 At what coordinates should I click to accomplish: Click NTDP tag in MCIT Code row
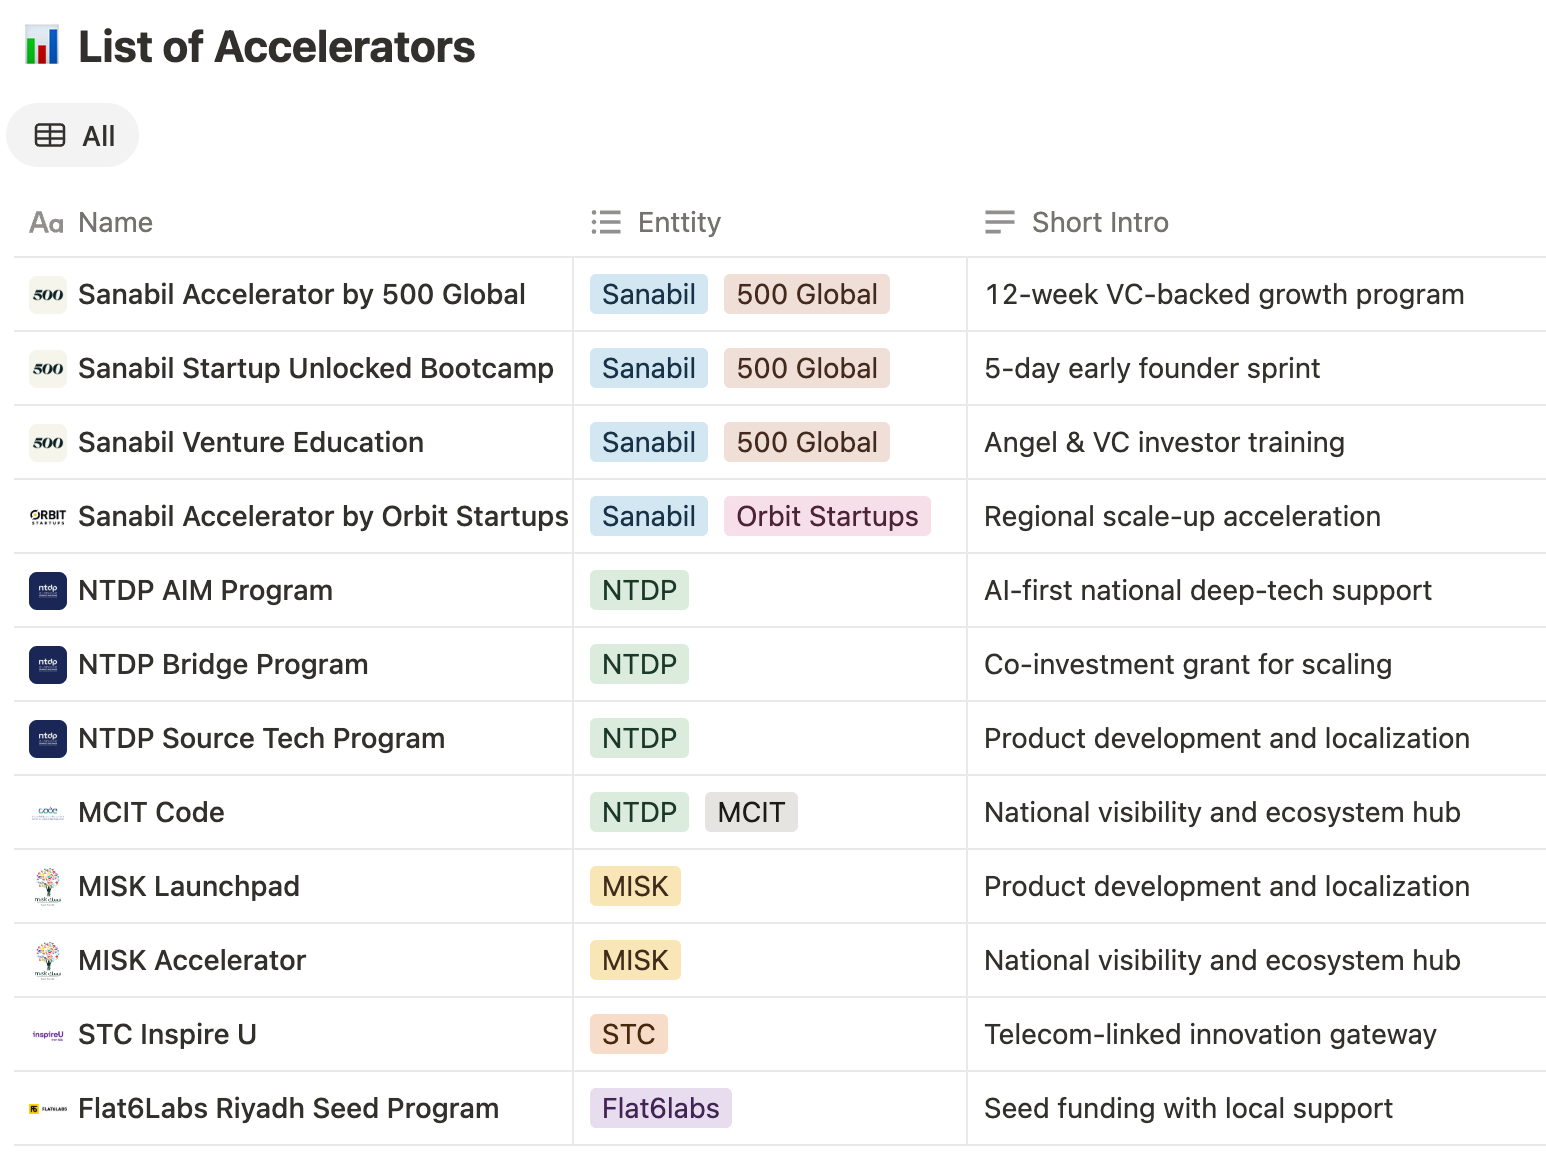640,813
